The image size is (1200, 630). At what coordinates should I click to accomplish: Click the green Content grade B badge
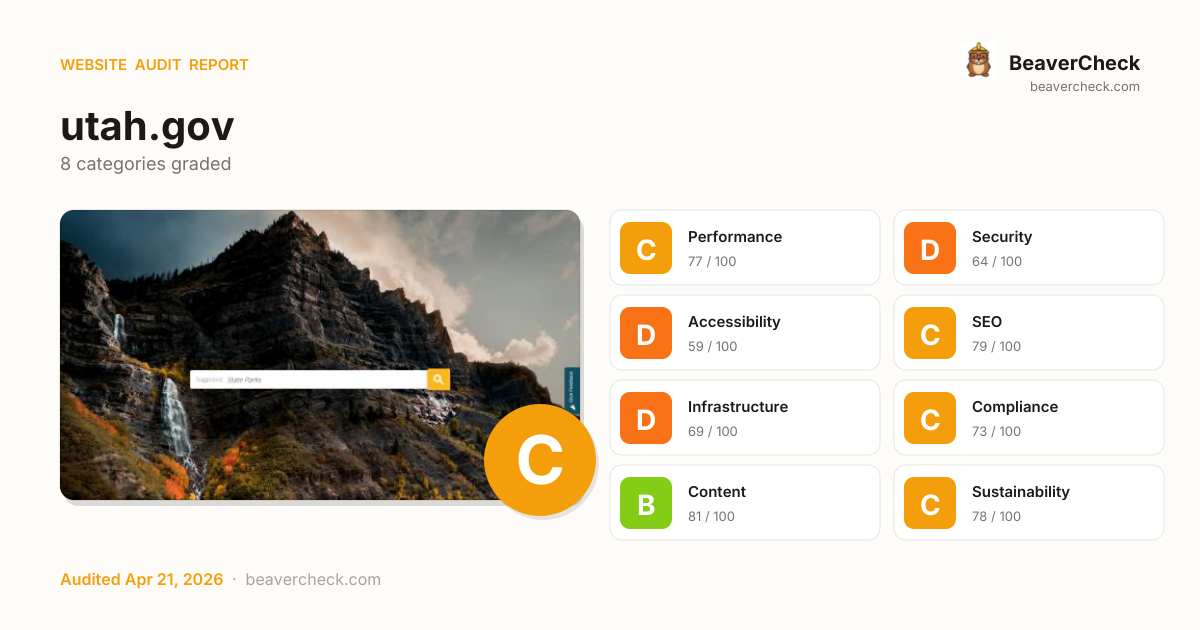tap(646, 503)
